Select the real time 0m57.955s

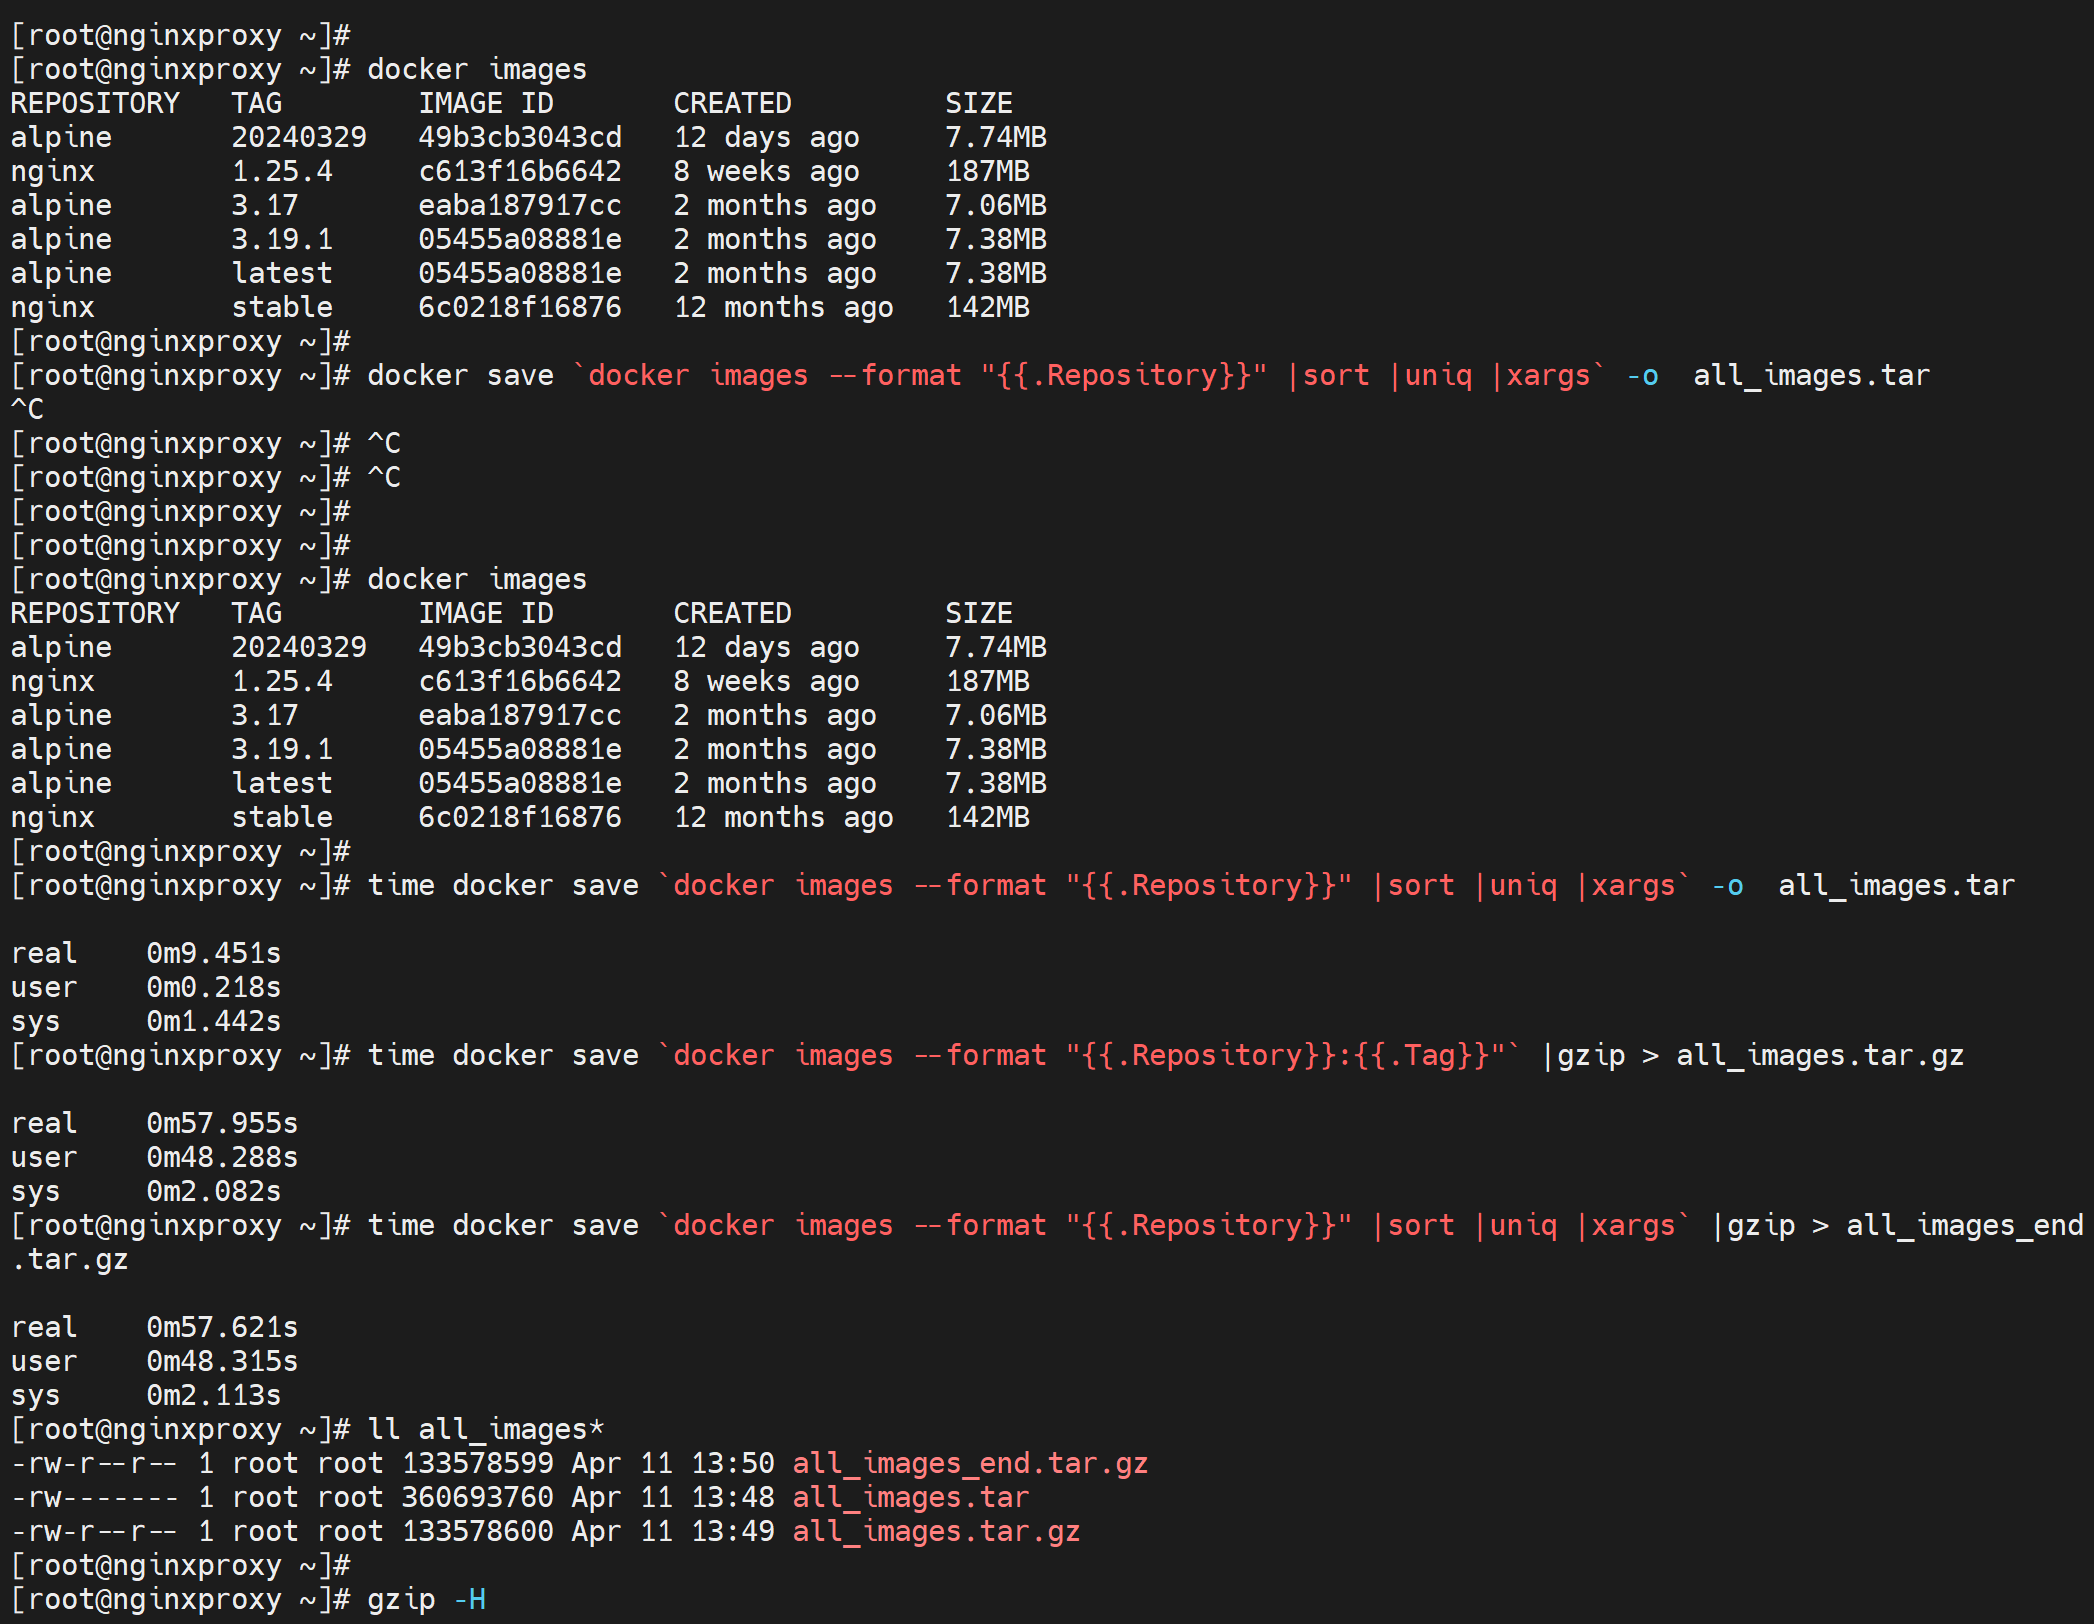(222, 1123)
